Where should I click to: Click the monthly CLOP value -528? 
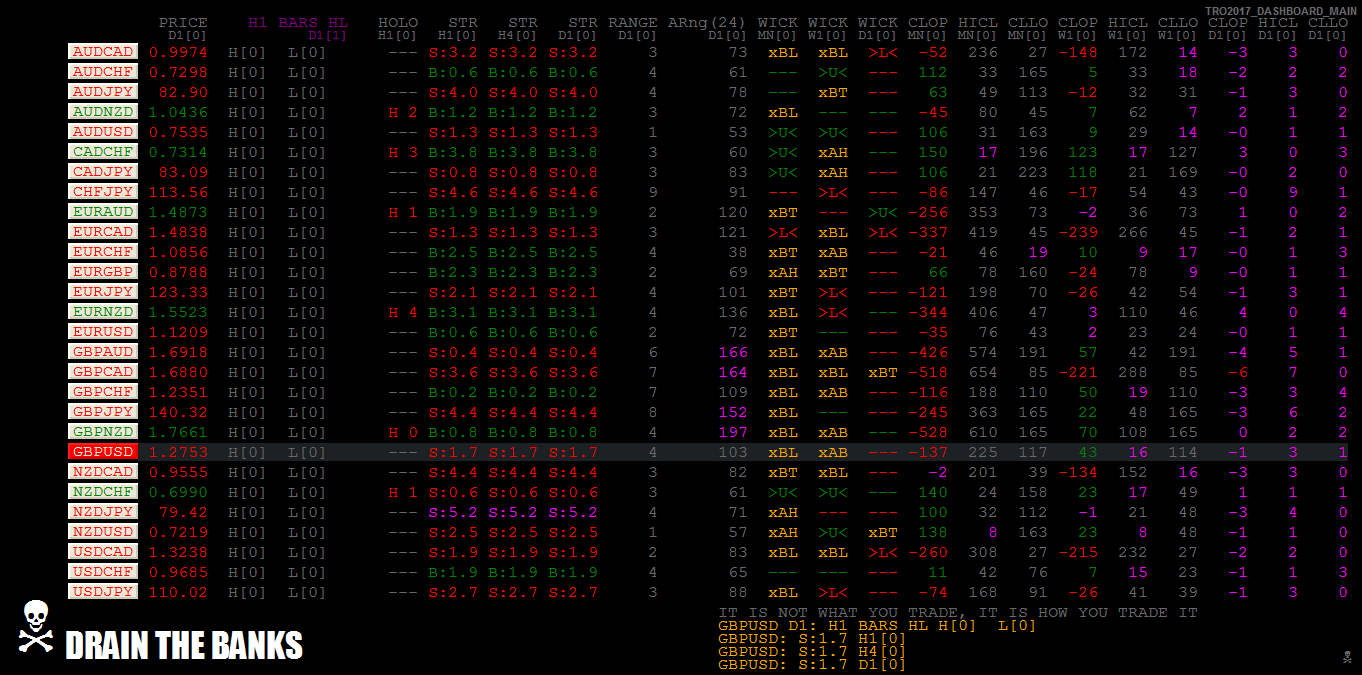point(928,432)
